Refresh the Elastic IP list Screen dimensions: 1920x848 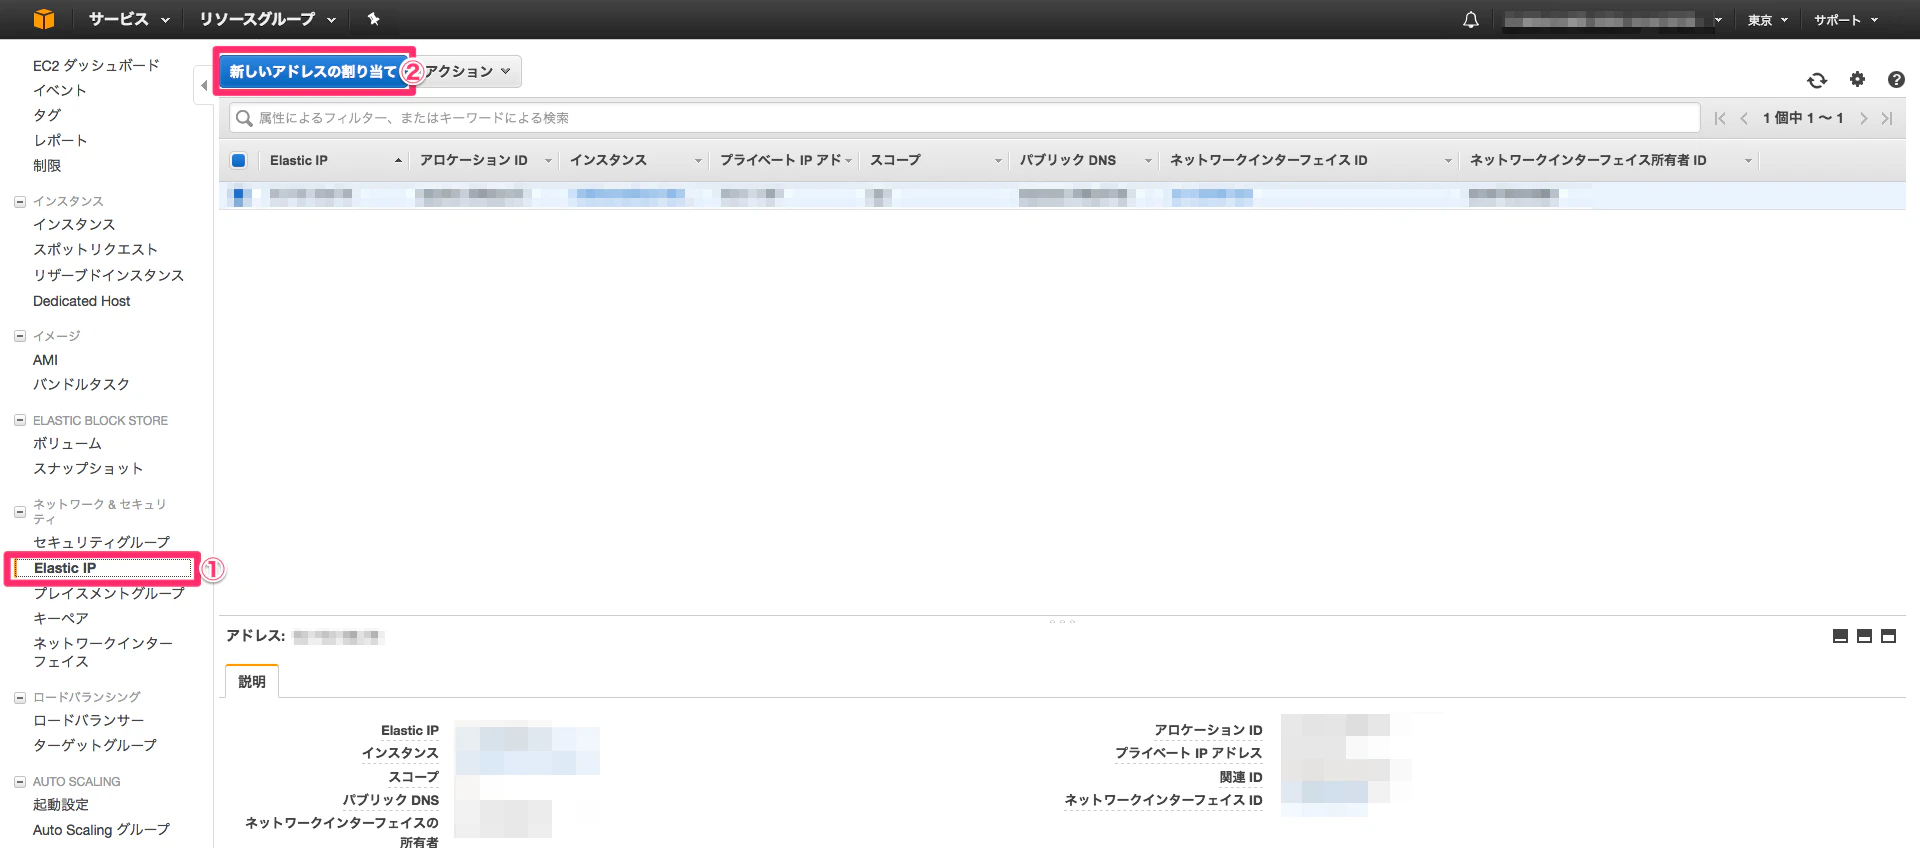(x=1817, y=80)
